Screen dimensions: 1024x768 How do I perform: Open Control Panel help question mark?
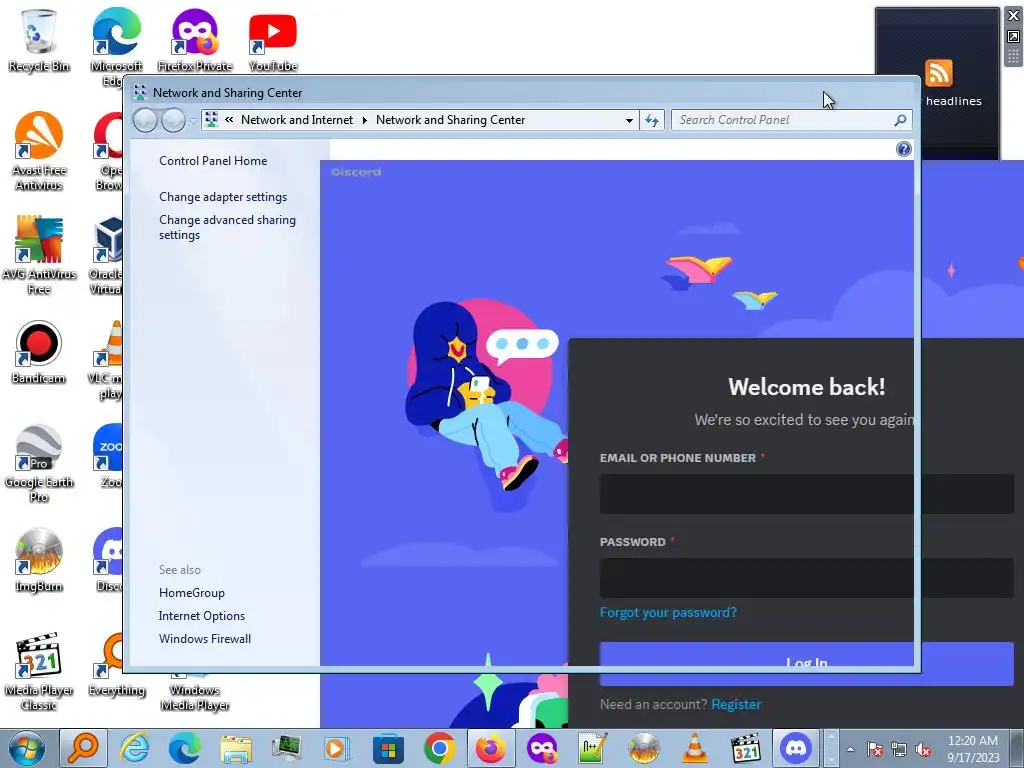tap(903, 149)
